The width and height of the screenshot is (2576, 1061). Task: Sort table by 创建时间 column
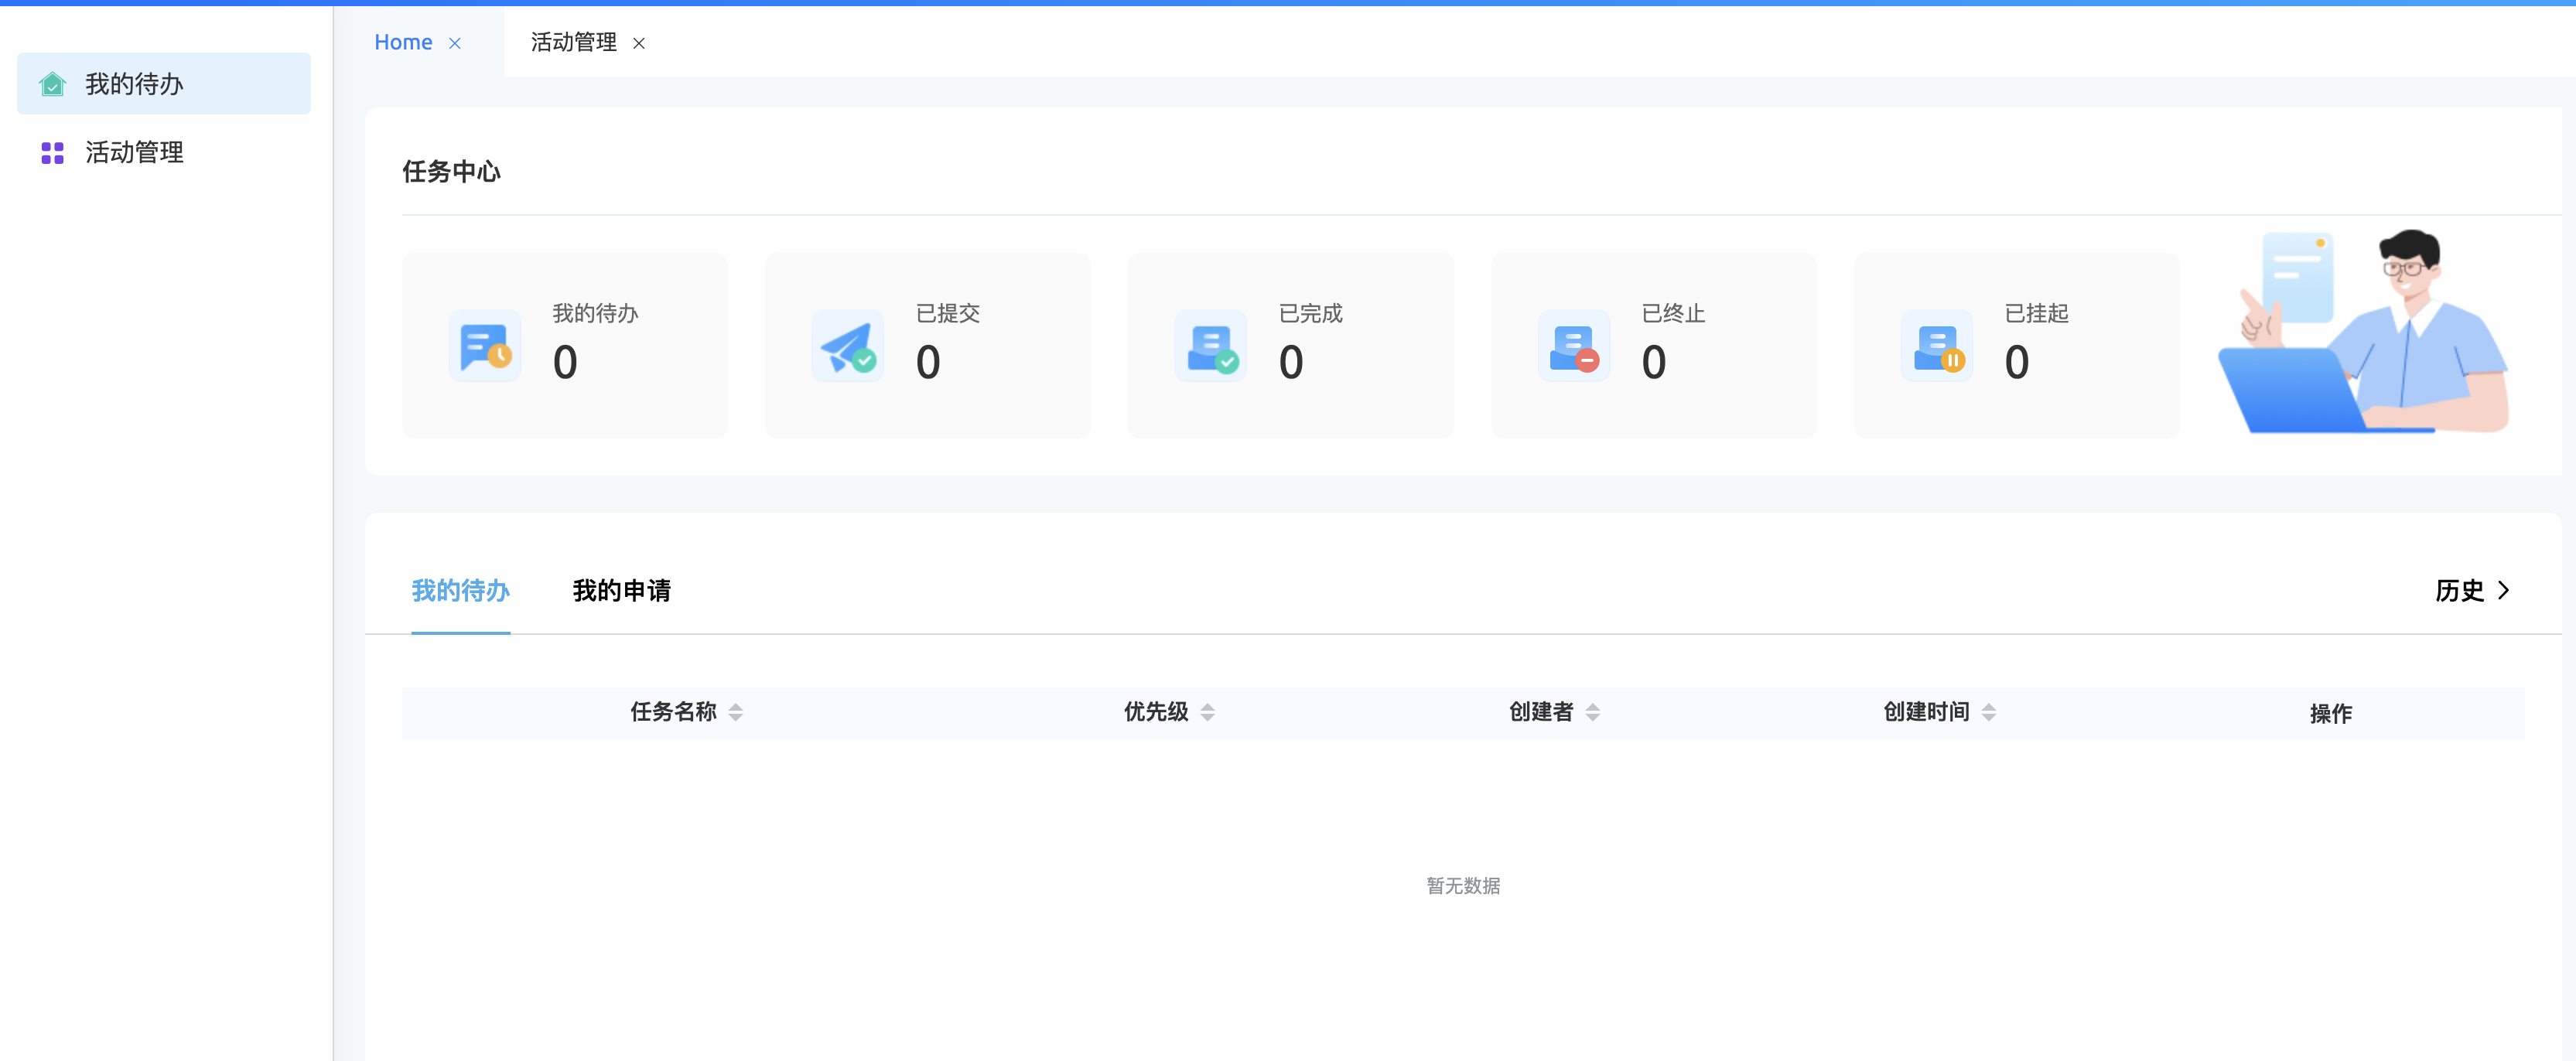[1989, 712]
